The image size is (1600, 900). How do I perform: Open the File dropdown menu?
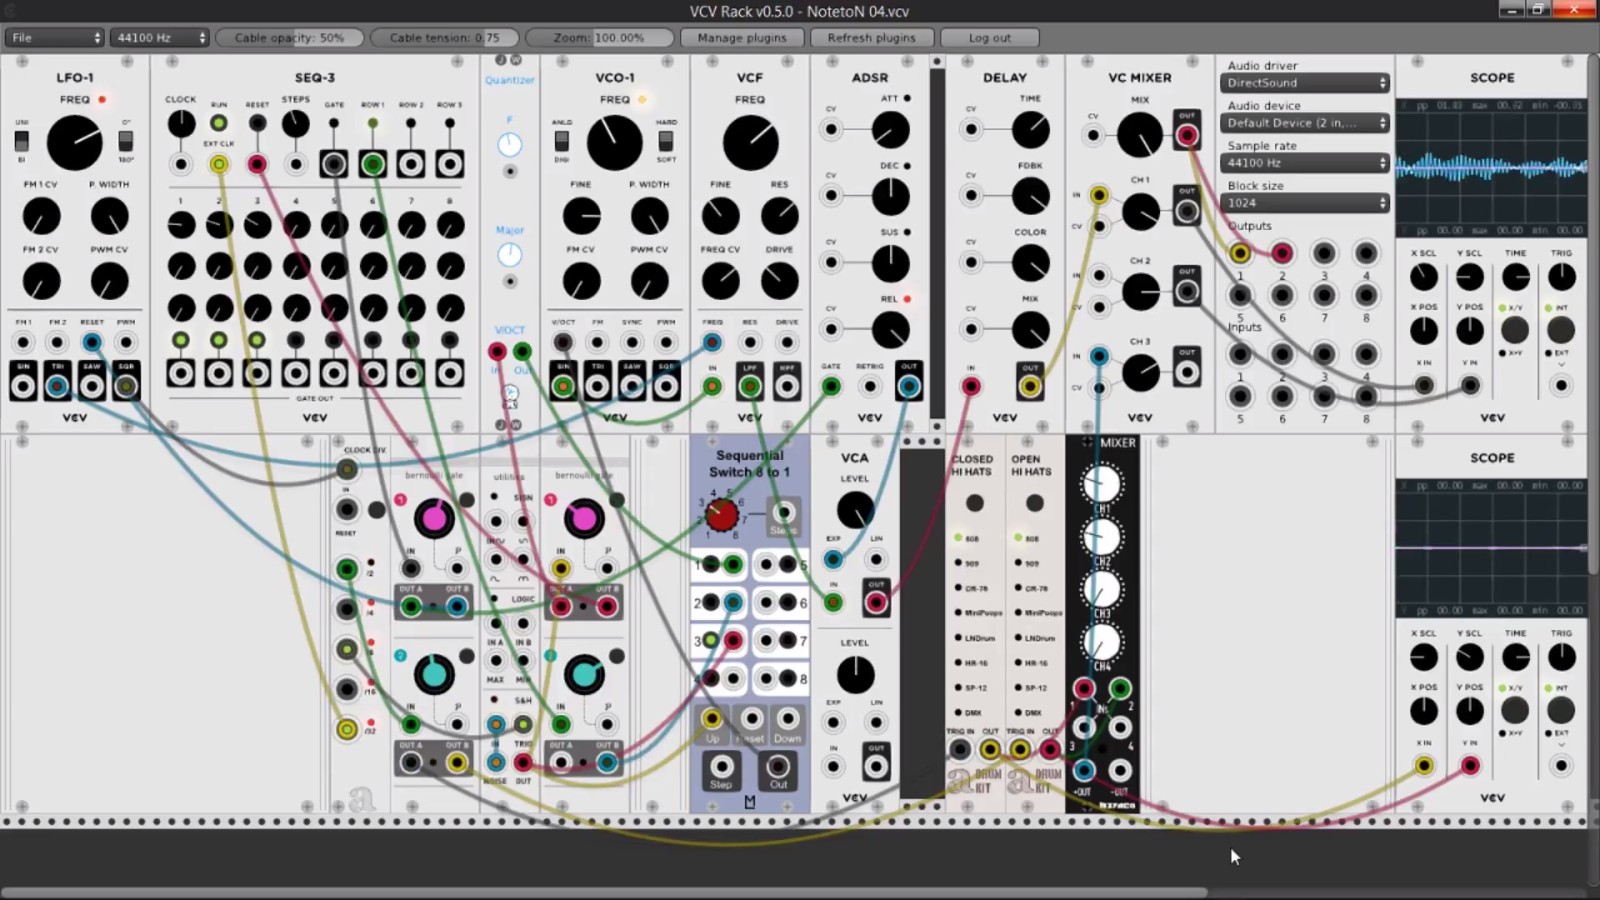(54, 37)
